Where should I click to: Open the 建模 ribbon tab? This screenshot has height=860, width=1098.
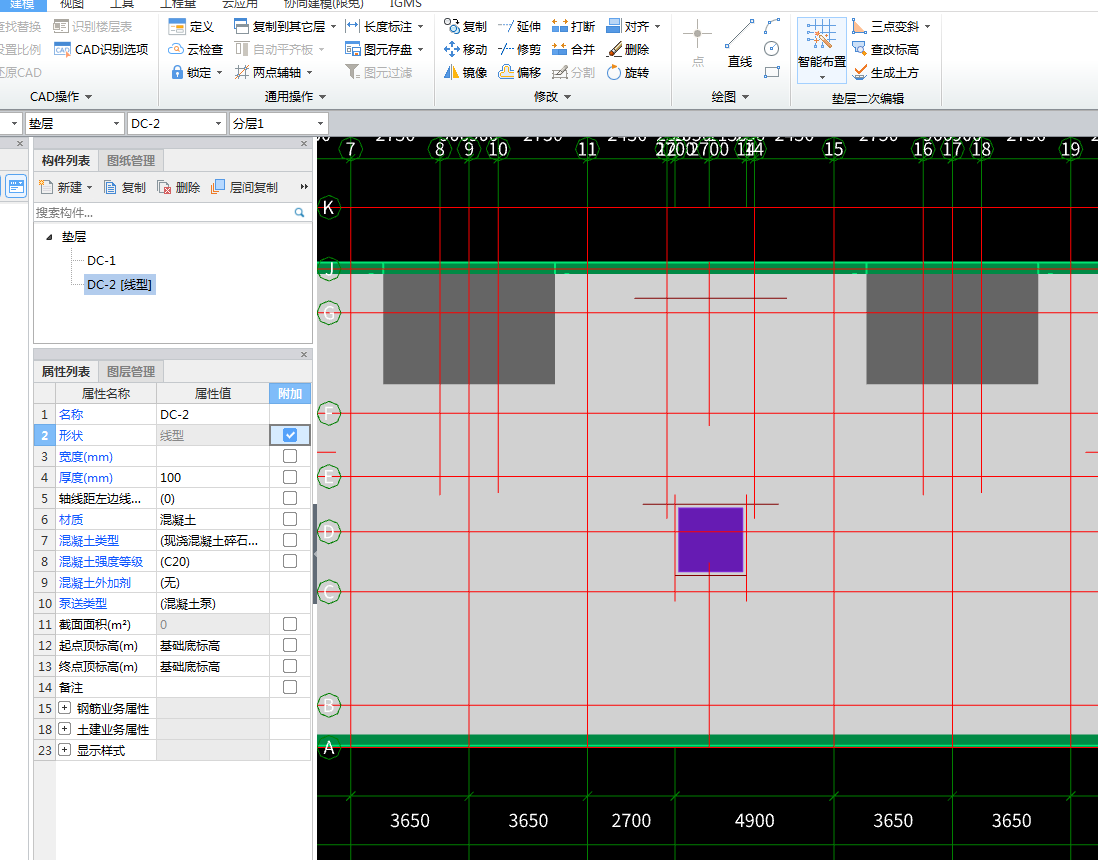[x=22, y=4]
